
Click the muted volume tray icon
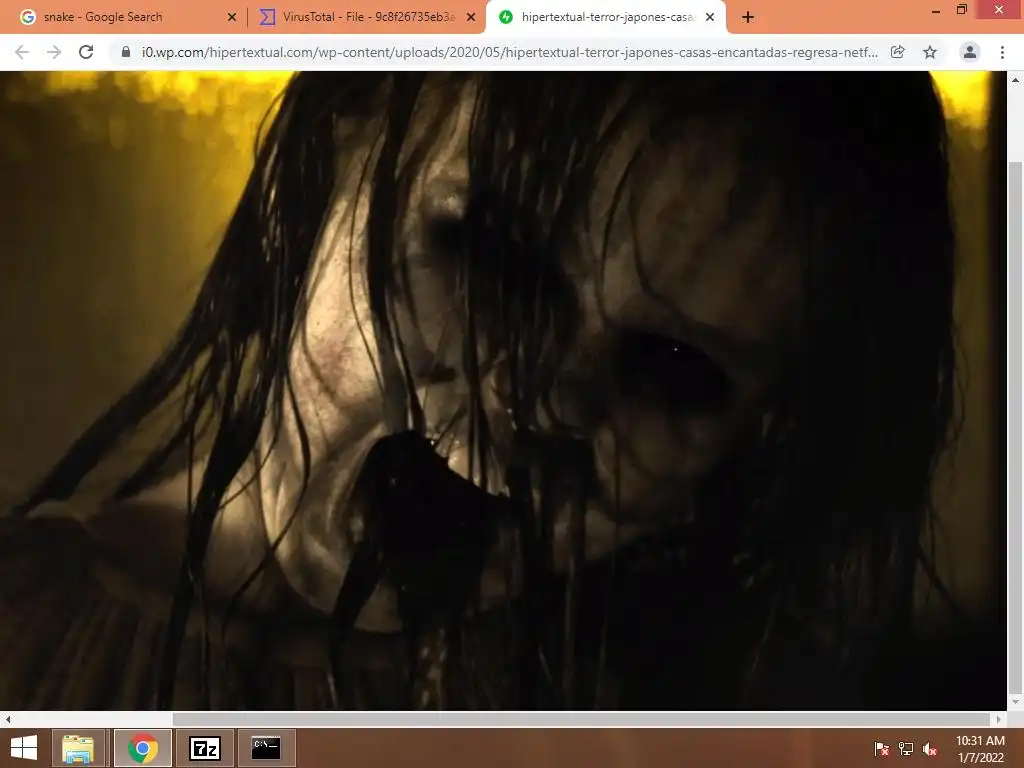click(x=930, y=748)
